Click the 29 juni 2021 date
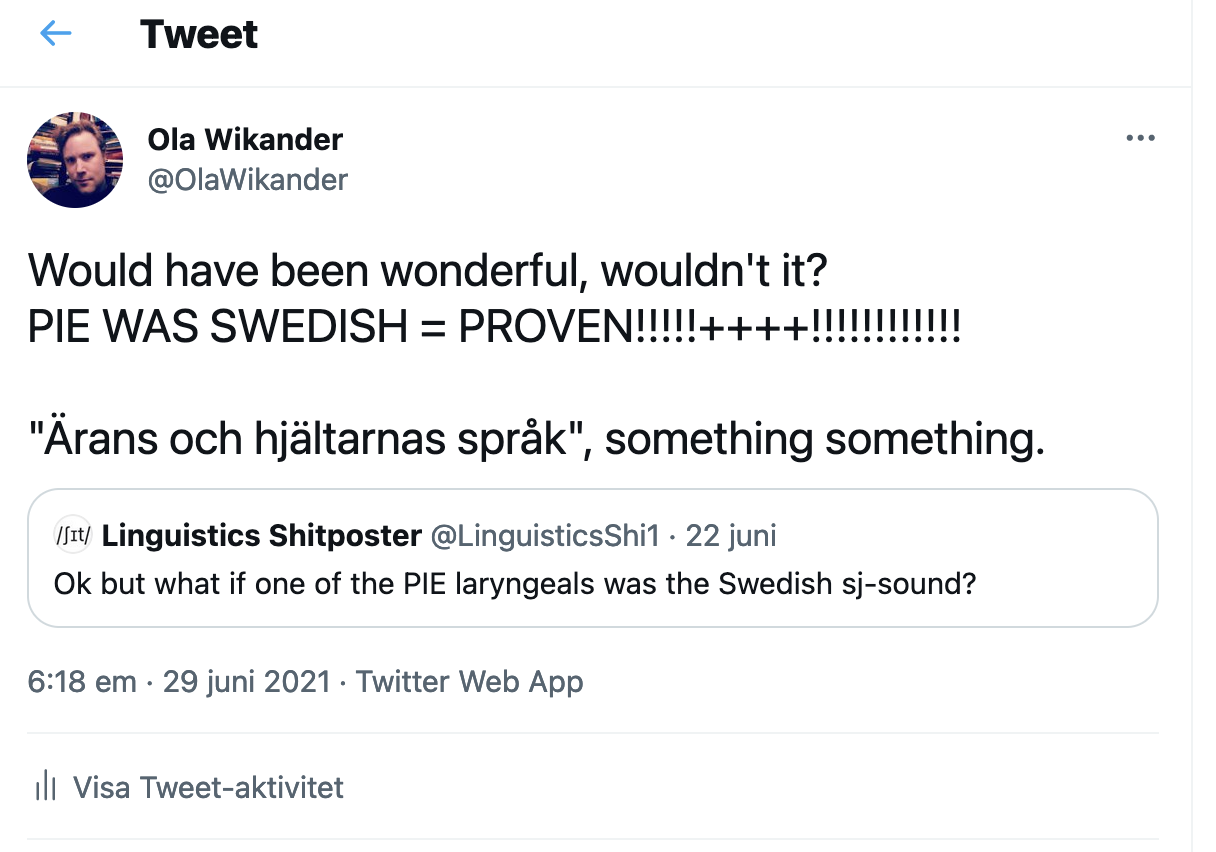Viewport: 1216px width, 852px height. (x=246, y=682)
